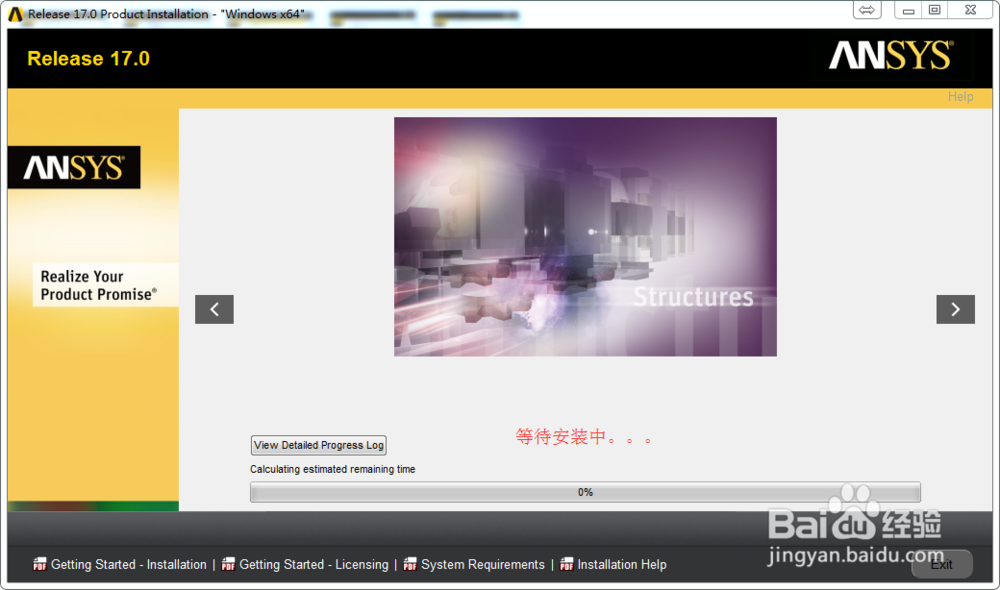Open the Installation Help document
Viewport: 1000px width, 590px height.
point(622,564)
